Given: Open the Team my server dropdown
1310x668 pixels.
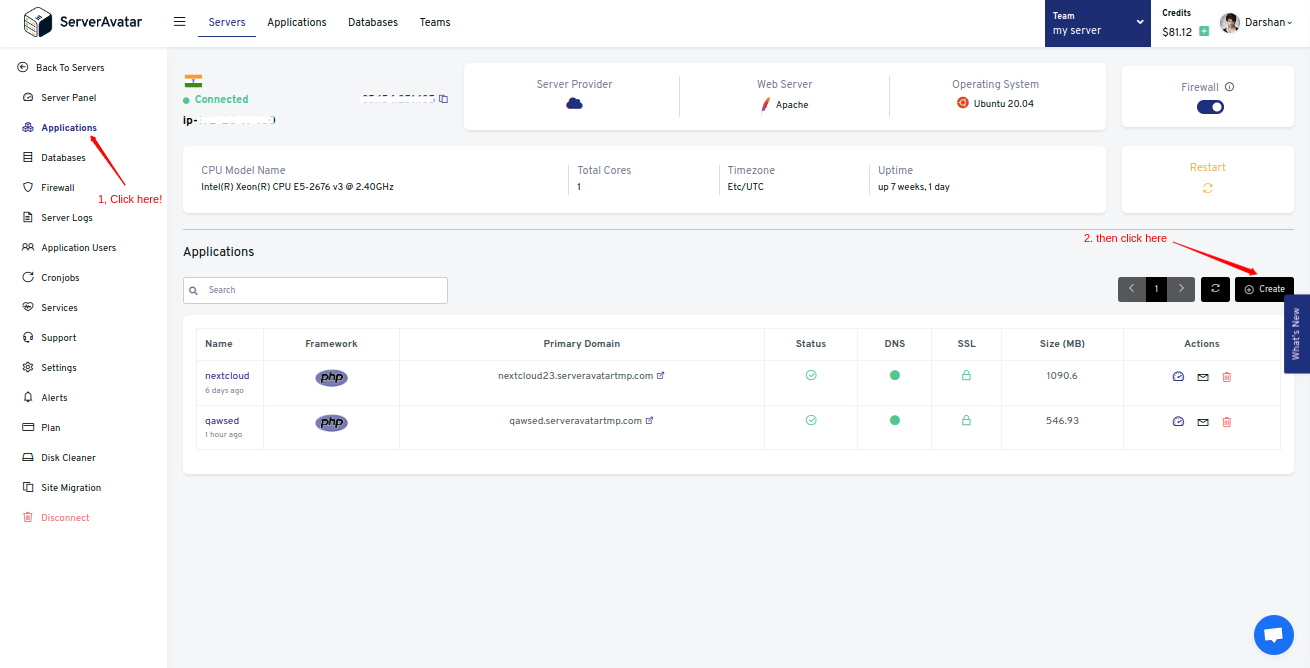Looking at the screenshot, I should [x=1097, y=23].
